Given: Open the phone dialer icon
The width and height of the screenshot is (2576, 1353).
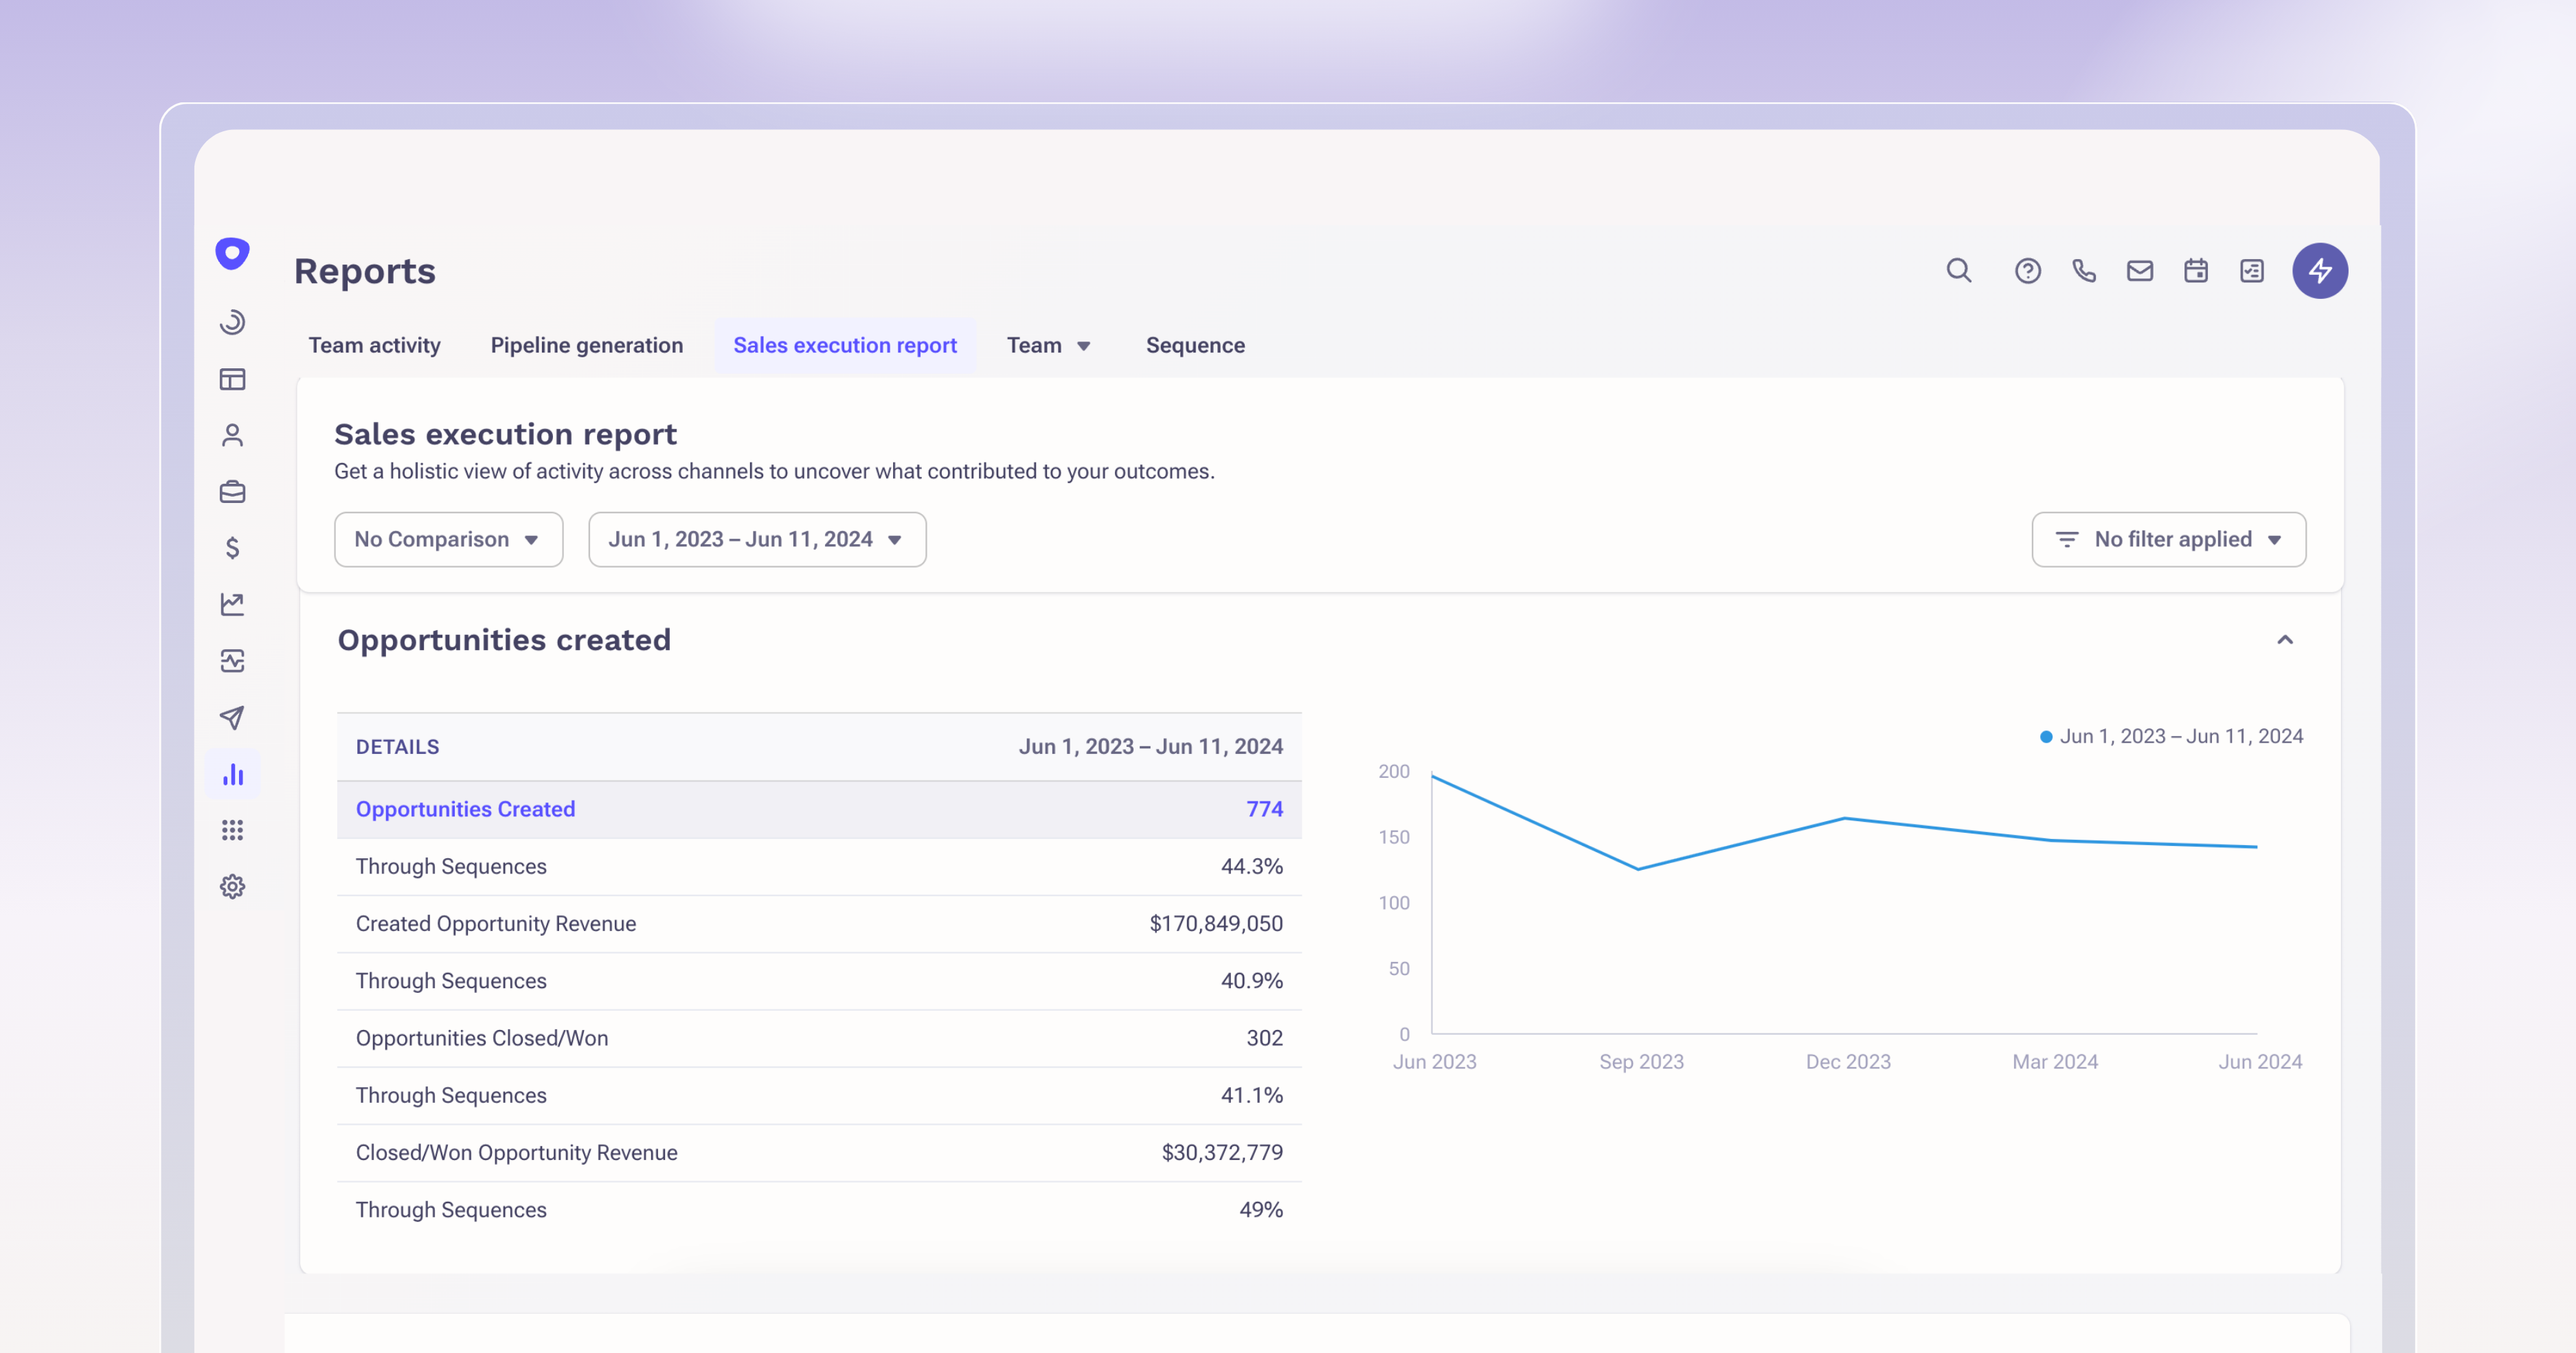Looking at the screenshot, I should (x=2084, y=271).
